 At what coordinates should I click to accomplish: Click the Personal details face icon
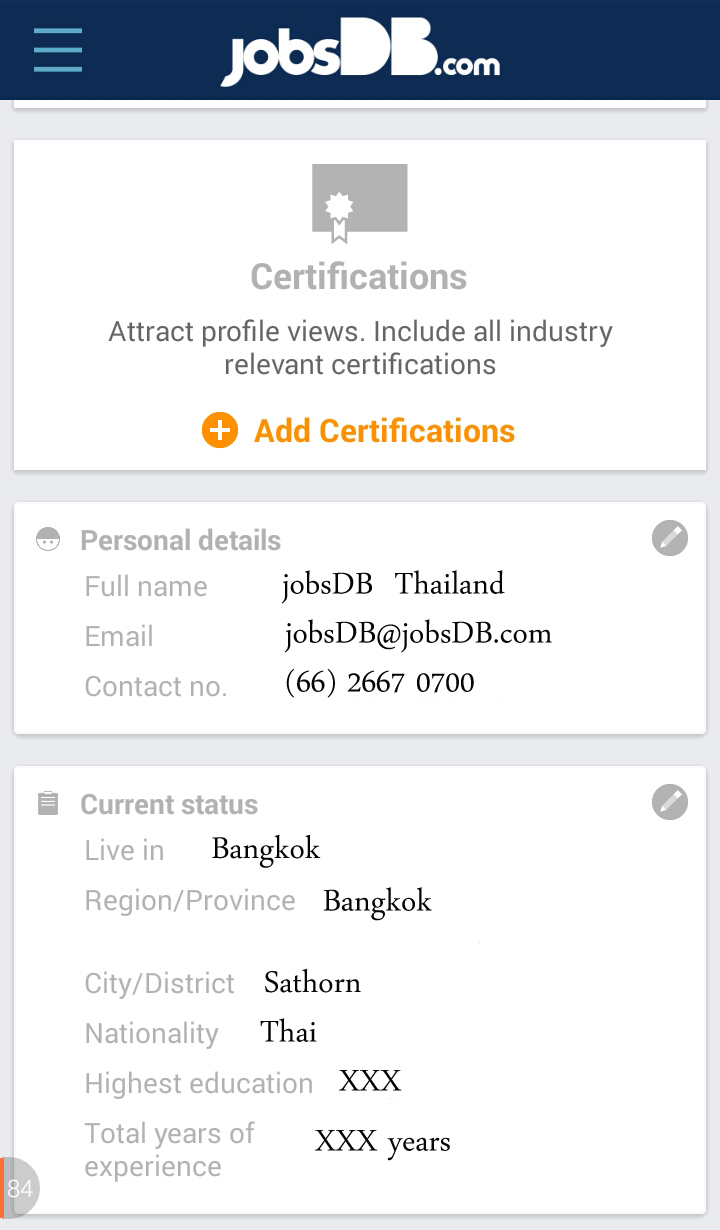point(48,540)
